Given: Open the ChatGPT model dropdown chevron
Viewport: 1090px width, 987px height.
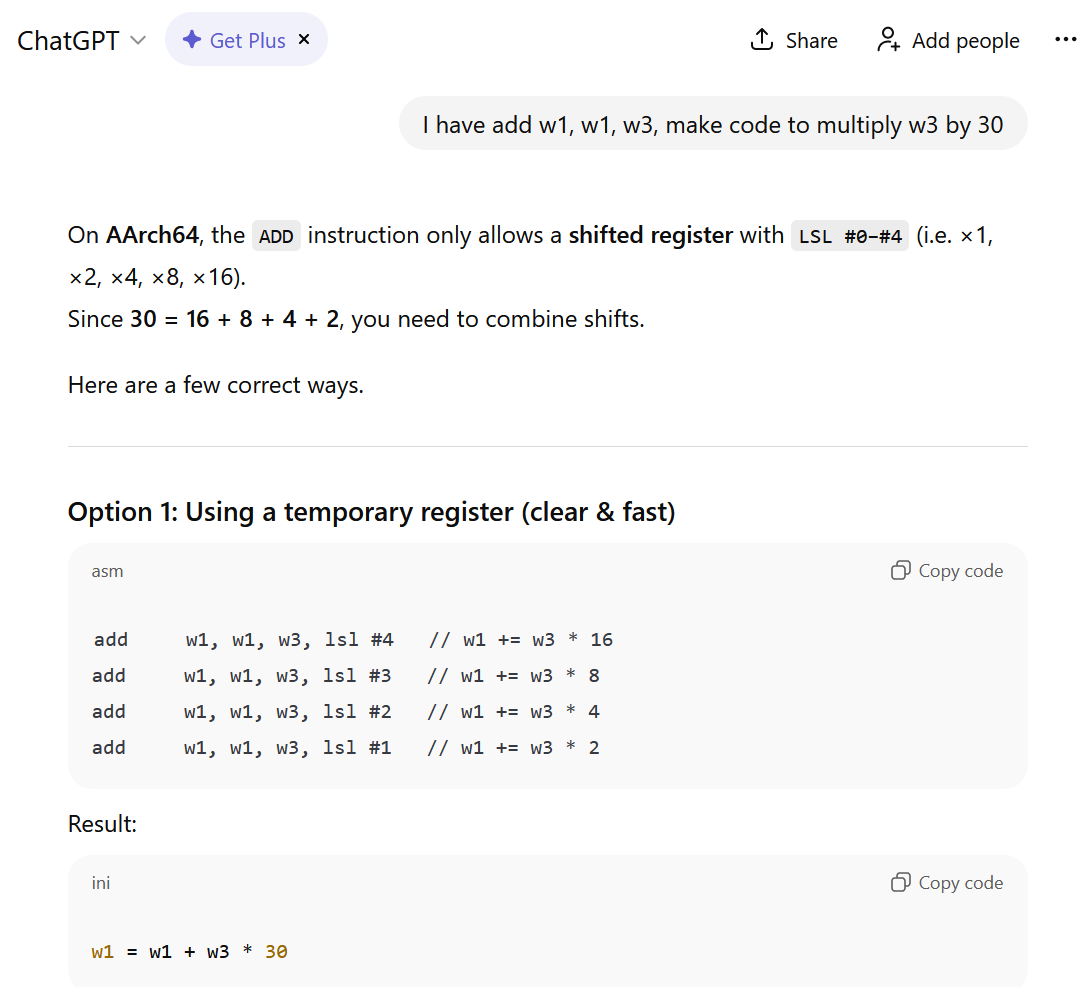Looking at the screenshot, I should tap(138, 40).
